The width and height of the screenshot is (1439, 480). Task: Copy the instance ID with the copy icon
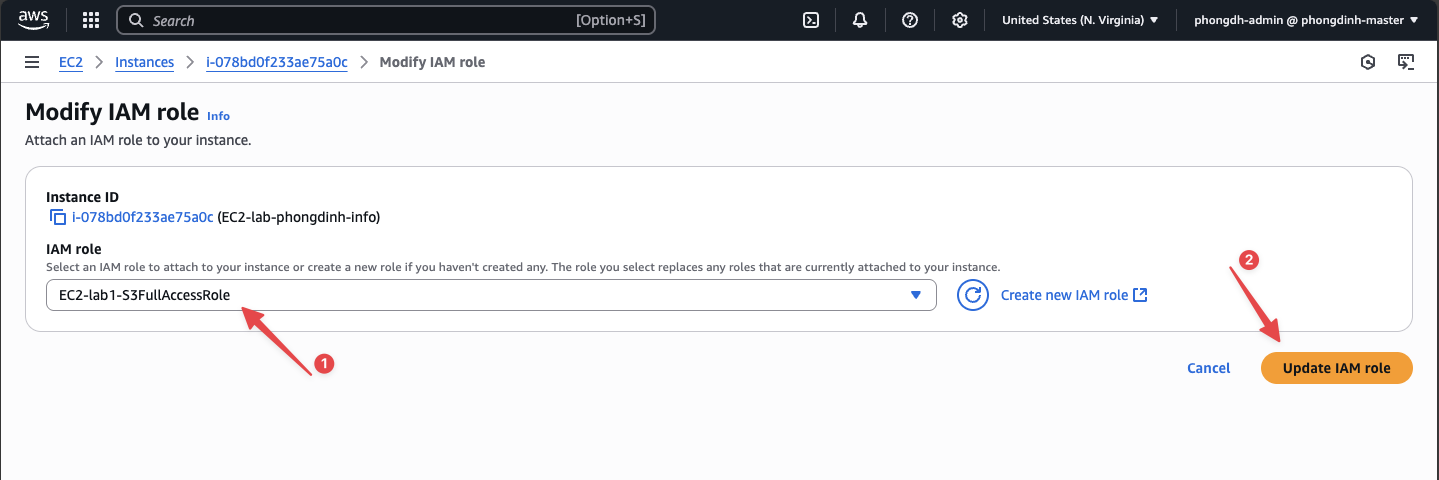[58, 217]
